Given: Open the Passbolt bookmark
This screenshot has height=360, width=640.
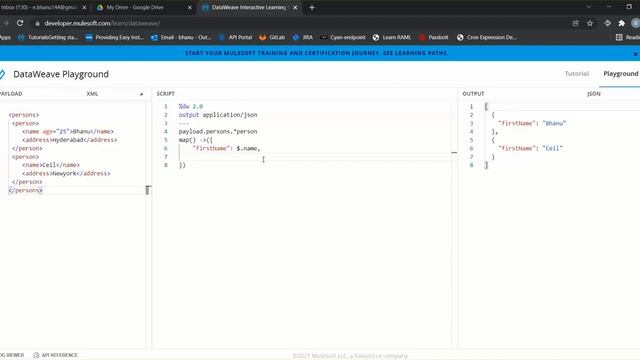Looking at the screenshot, I should pos(433,37).
